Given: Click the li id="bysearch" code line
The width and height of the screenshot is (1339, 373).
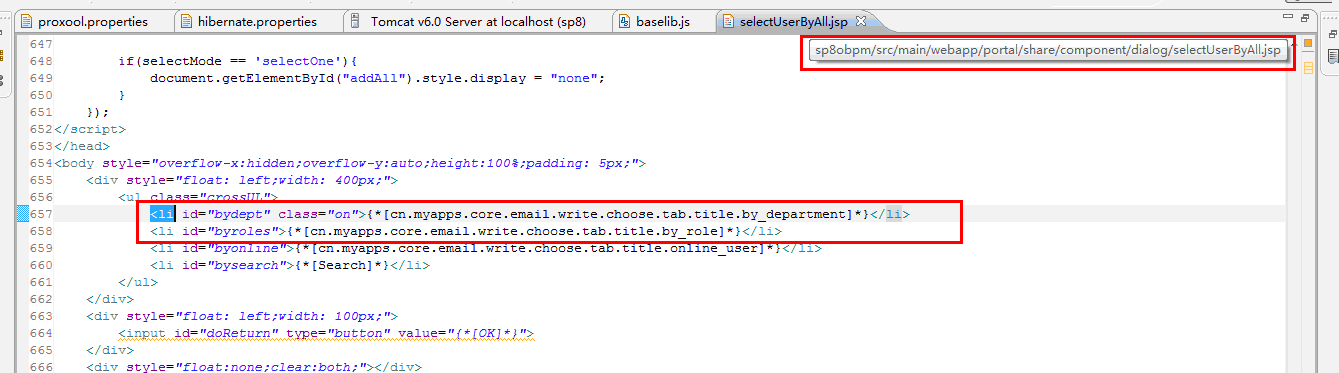Looking at the screenshot, I should pyautogui.click(x=290, y=265).
